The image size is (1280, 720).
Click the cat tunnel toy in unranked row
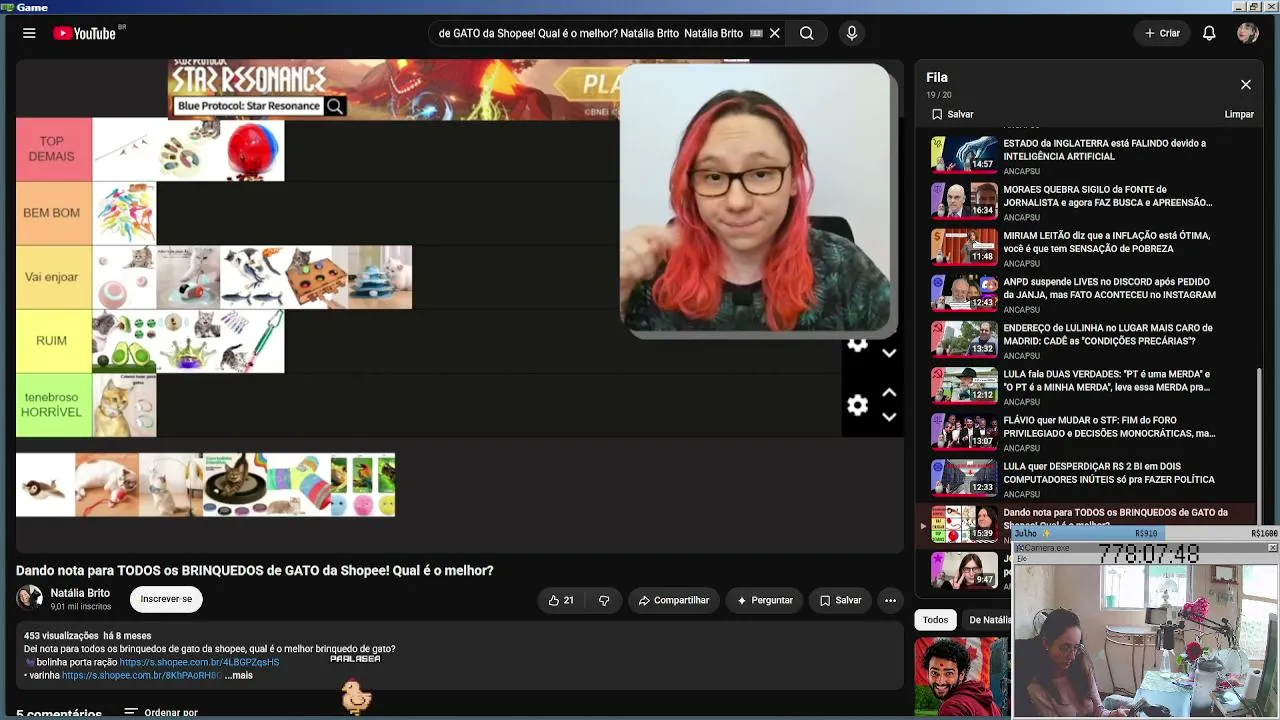298,485
